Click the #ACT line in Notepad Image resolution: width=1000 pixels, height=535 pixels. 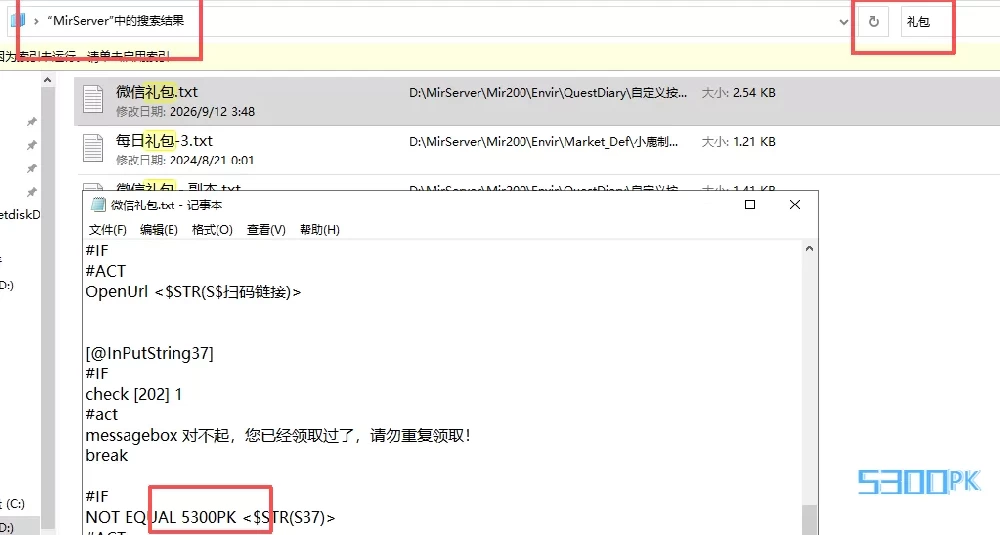click(105, 271)
